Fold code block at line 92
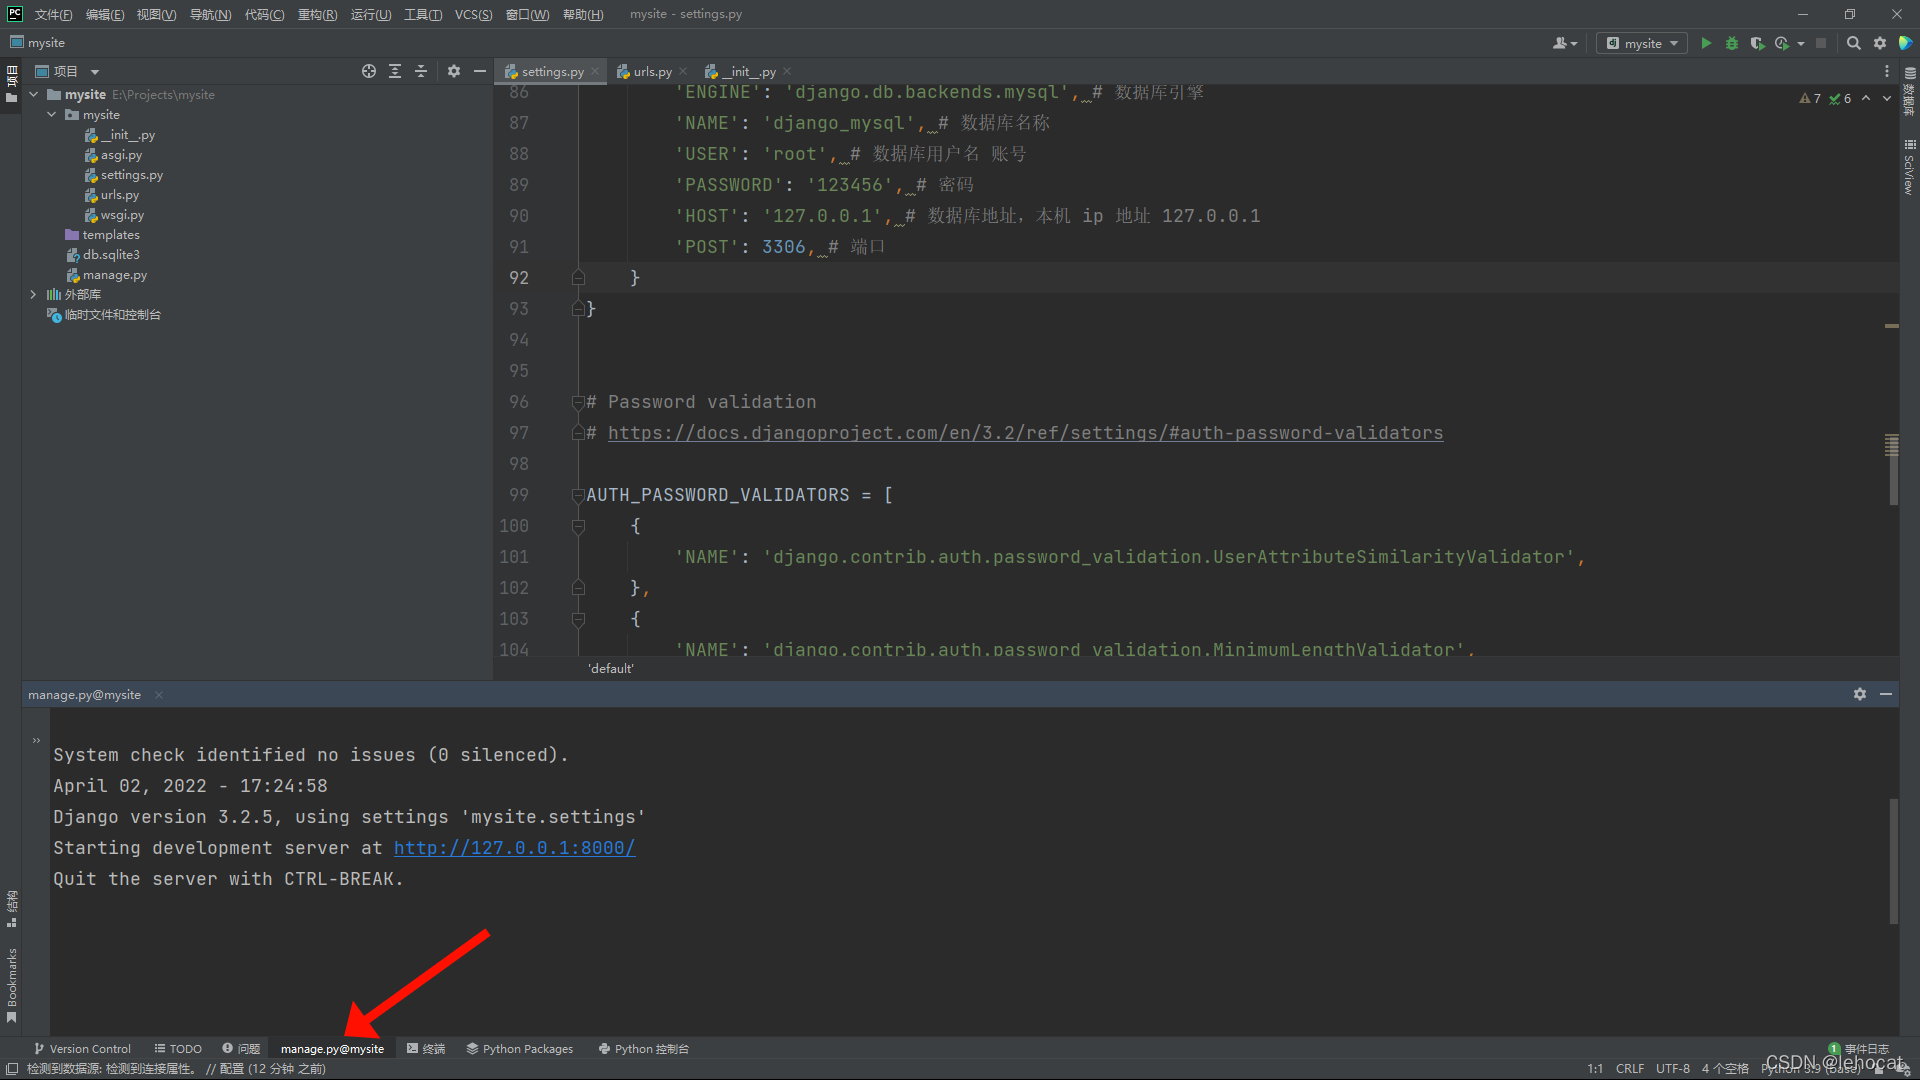1920x1080 pixels. [578, 277]
